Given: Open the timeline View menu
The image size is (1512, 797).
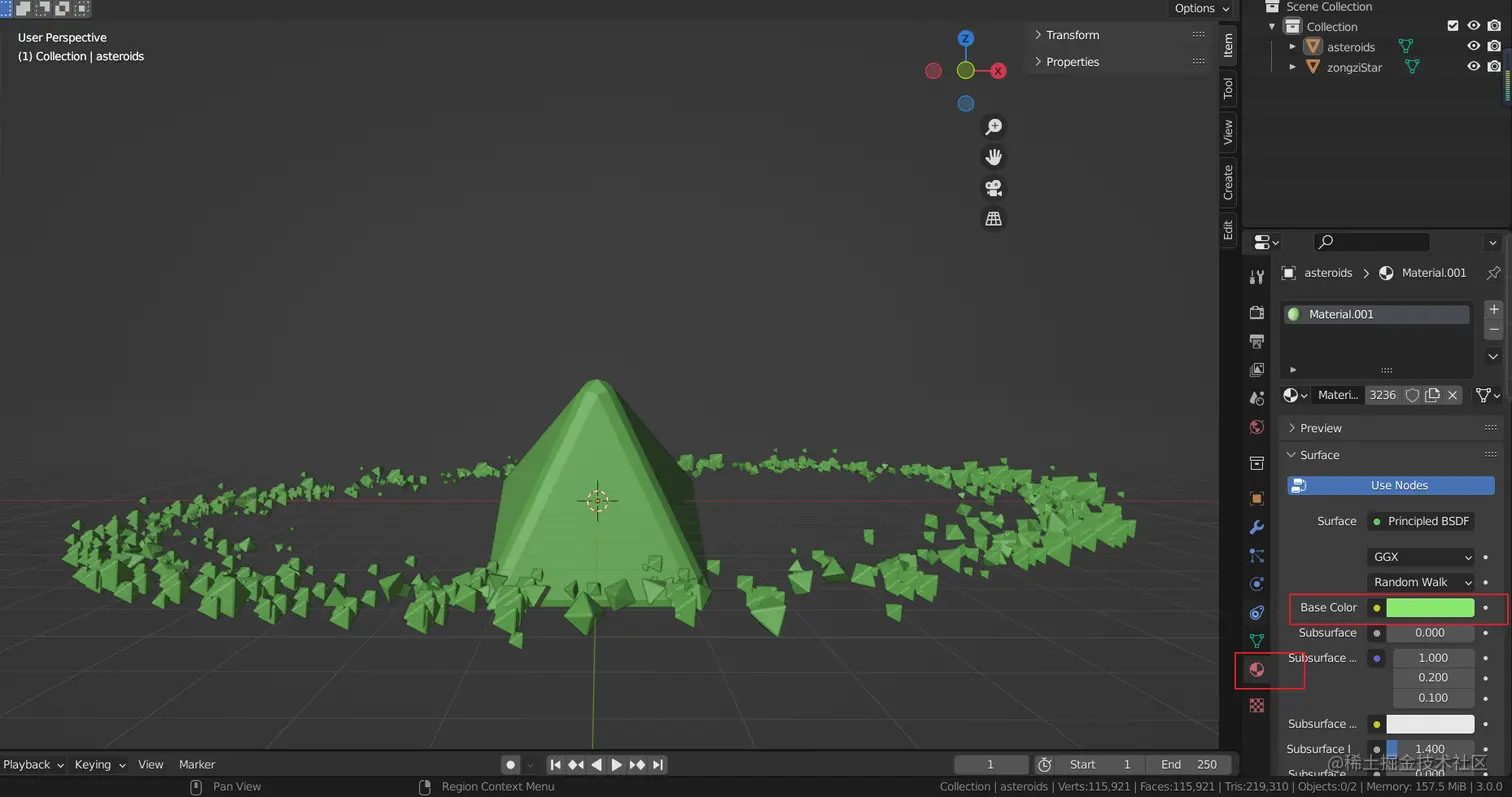Looking at the screenshot, I should [151, 765].
